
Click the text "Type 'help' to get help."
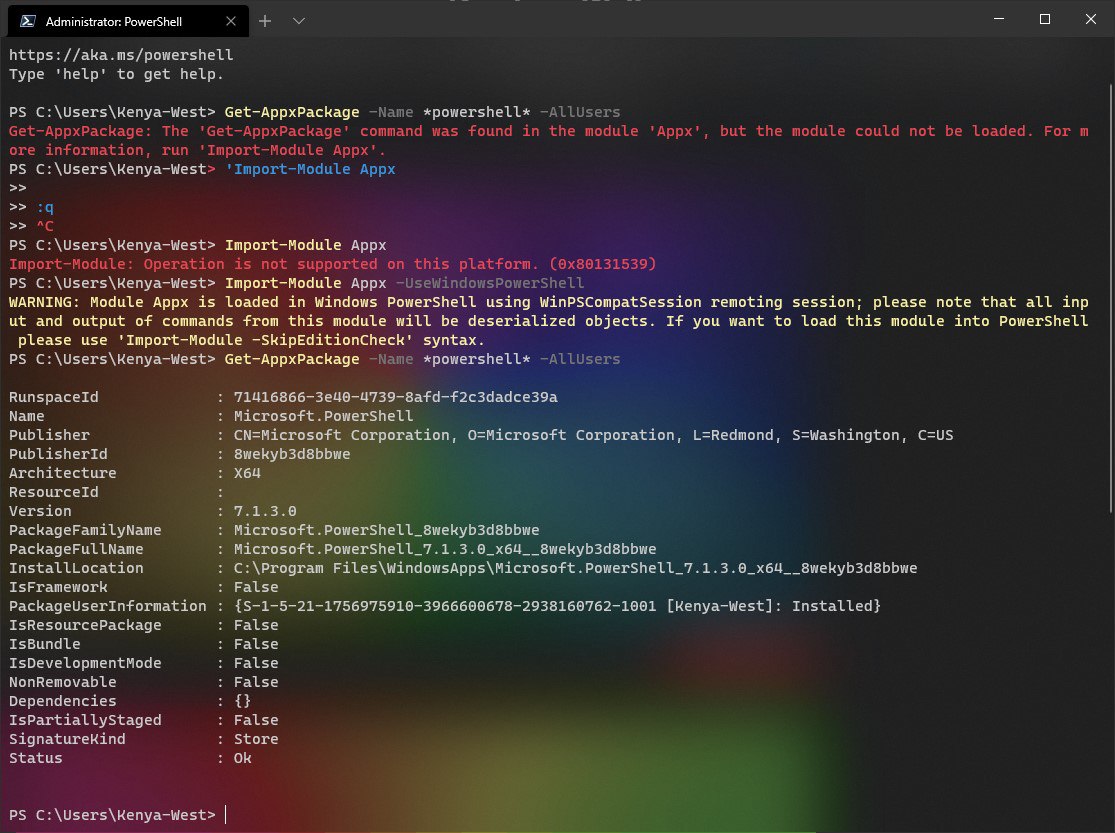(116, 74)
